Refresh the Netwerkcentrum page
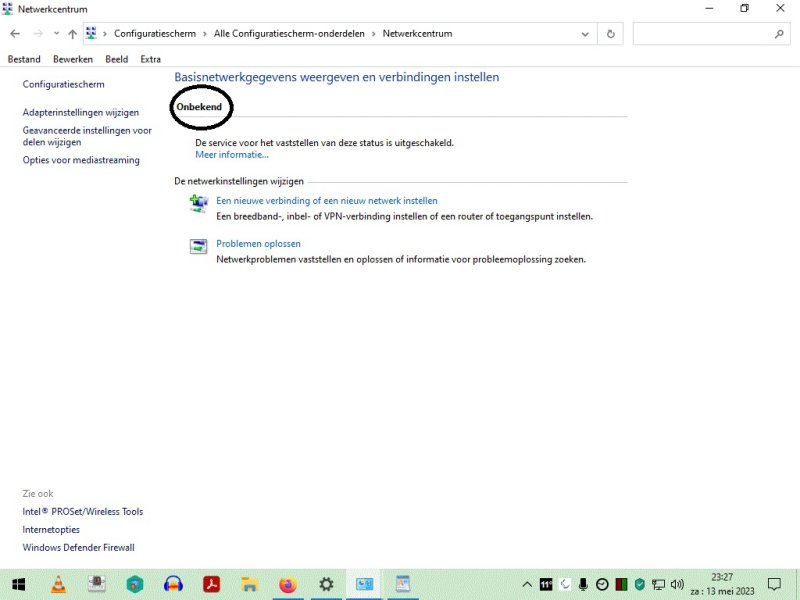The width and height of the screenshot is (800, 600). pos(611,34)
